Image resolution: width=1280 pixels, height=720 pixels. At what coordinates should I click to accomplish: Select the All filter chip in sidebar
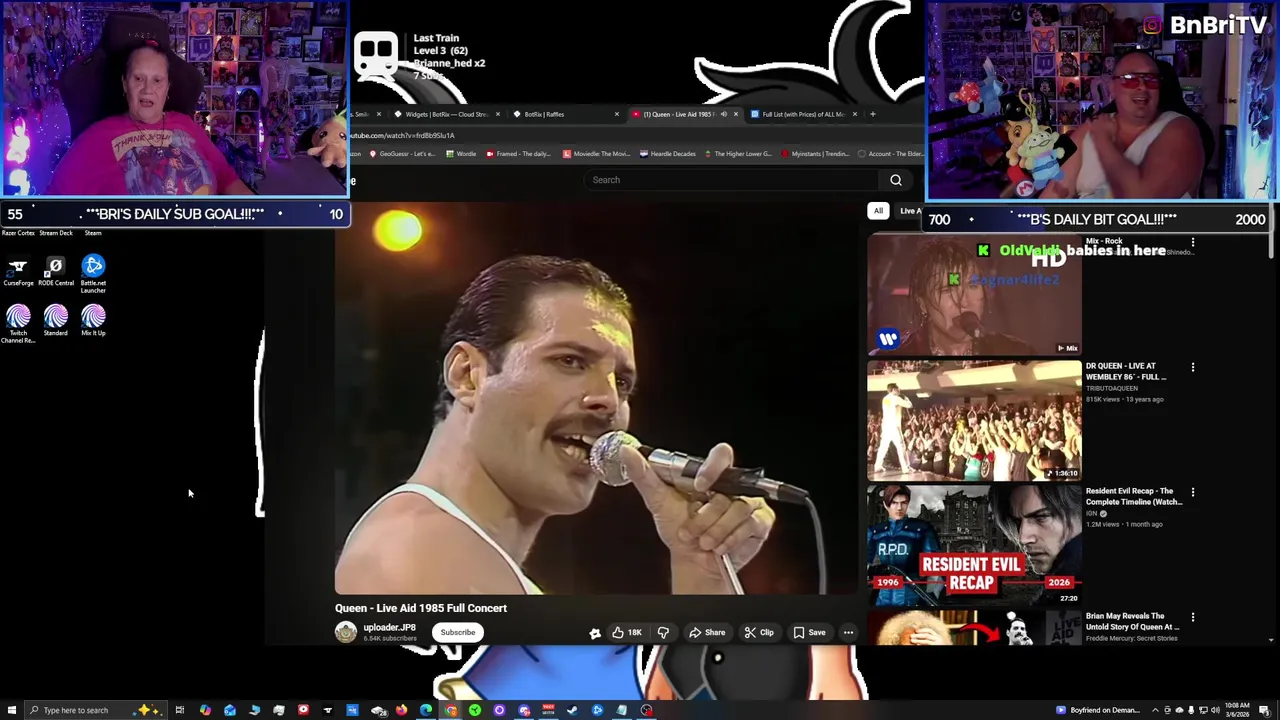click(878, 211)
